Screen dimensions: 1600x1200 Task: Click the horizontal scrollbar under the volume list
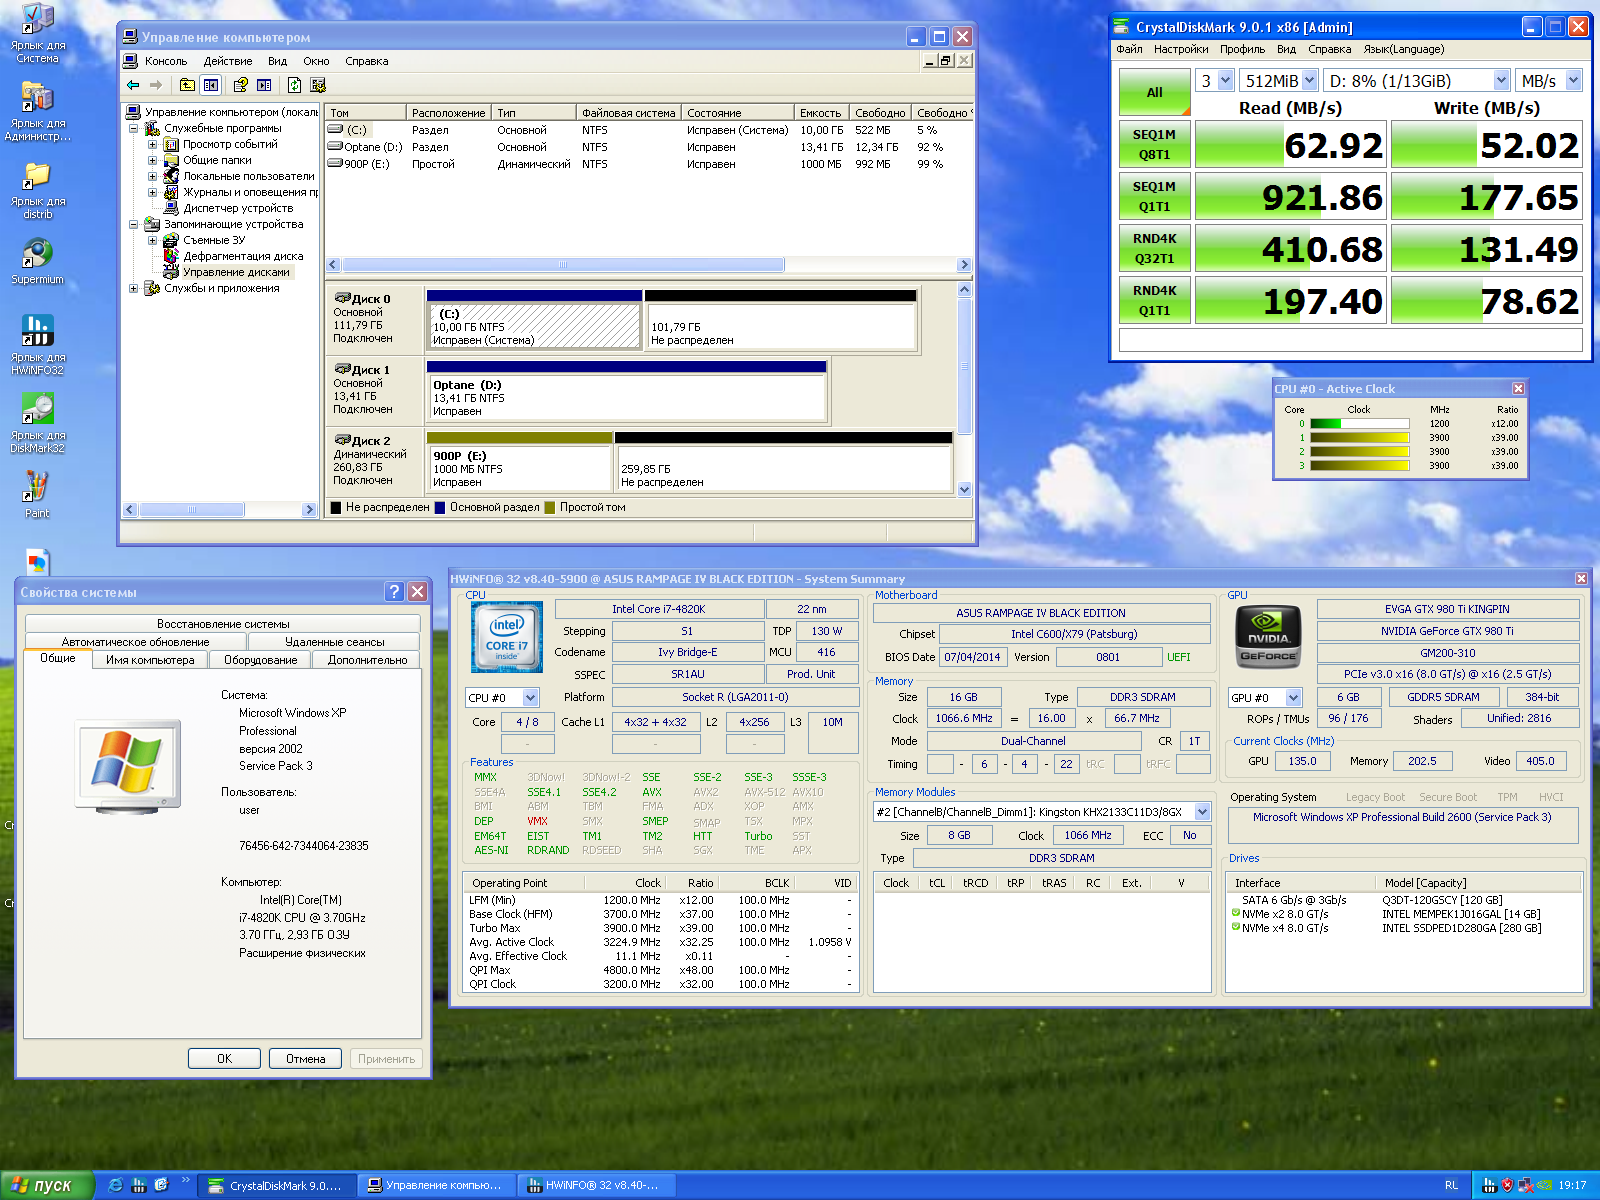coord(562,265)
